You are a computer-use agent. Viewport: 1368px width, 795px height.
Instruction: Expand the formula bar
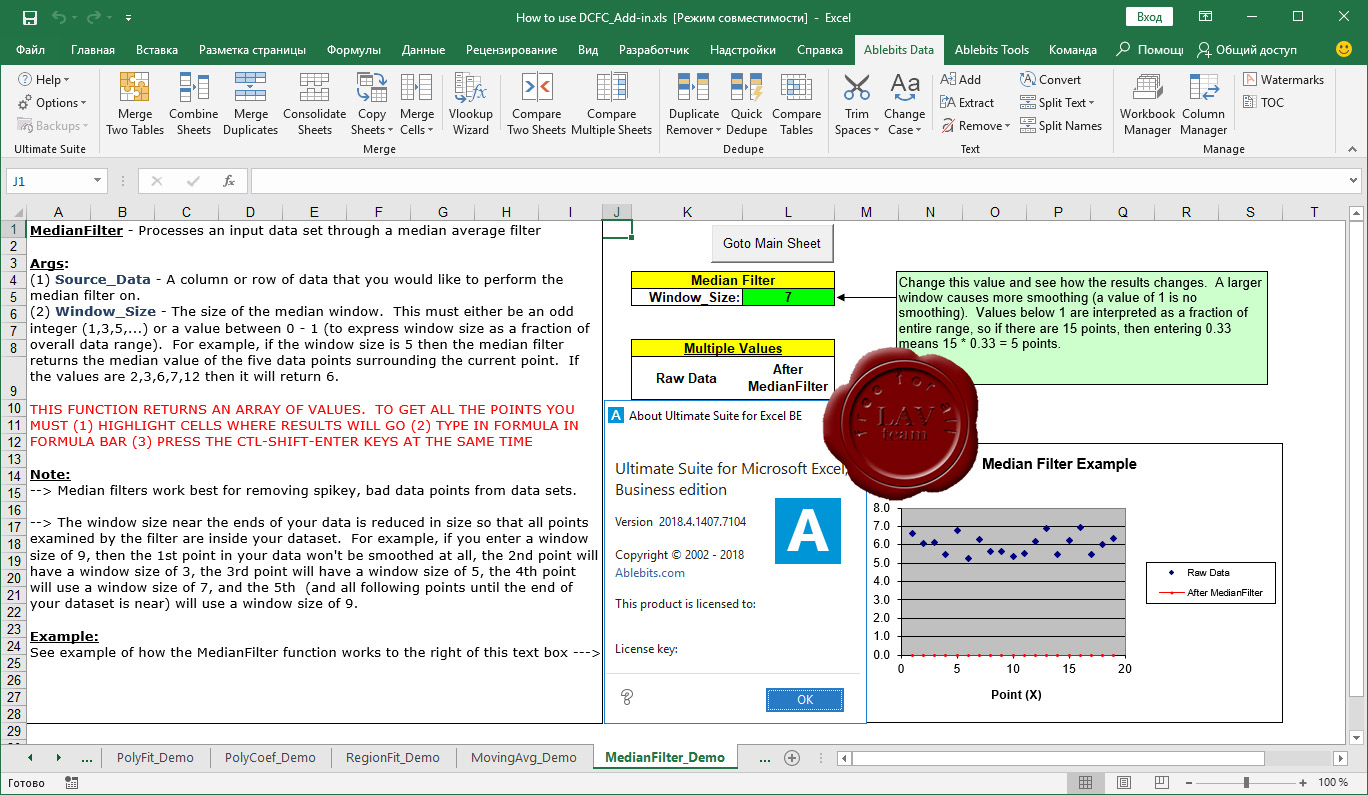coord(1352,181)
